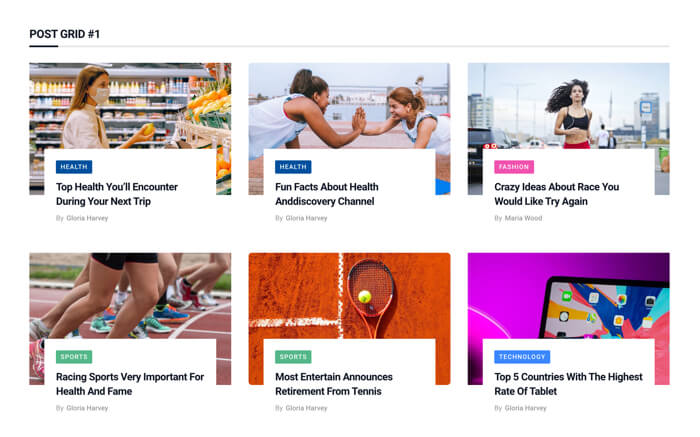
Task: Click the Health tag on Fun Facts post
Action: coord(293,167)
